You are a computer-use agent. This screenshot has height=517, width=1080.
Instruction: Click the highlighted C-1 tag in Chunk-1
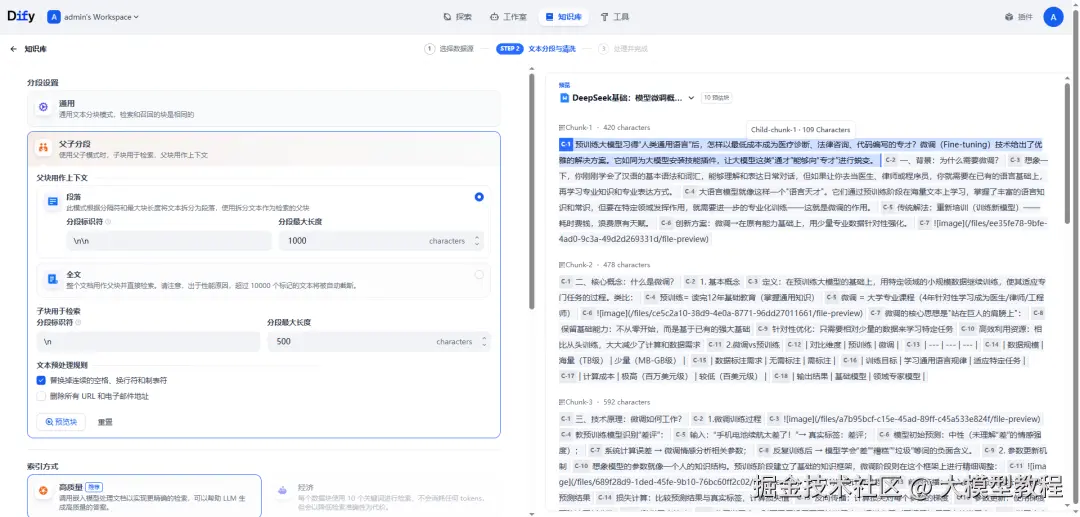(565, 144)
